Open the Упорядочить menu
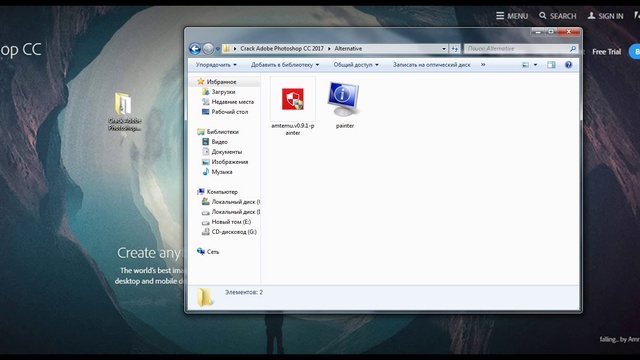Viewport: 640px width, 360px height. [x=216, y=64]
